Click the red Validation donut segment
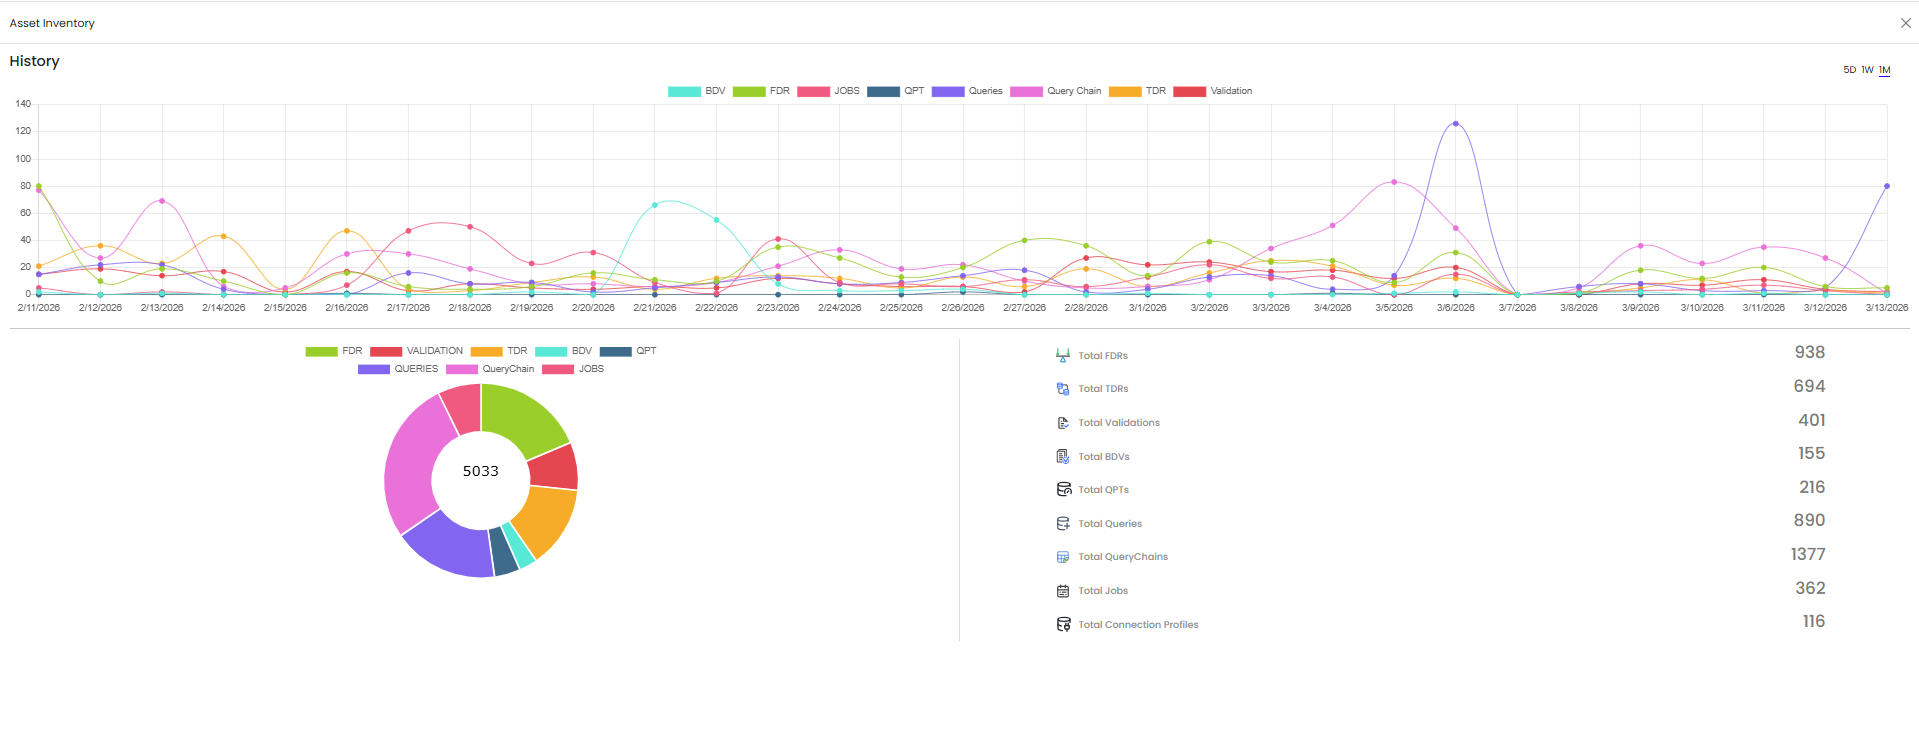Screen dimensions: 1919x740 pos(553,468)
